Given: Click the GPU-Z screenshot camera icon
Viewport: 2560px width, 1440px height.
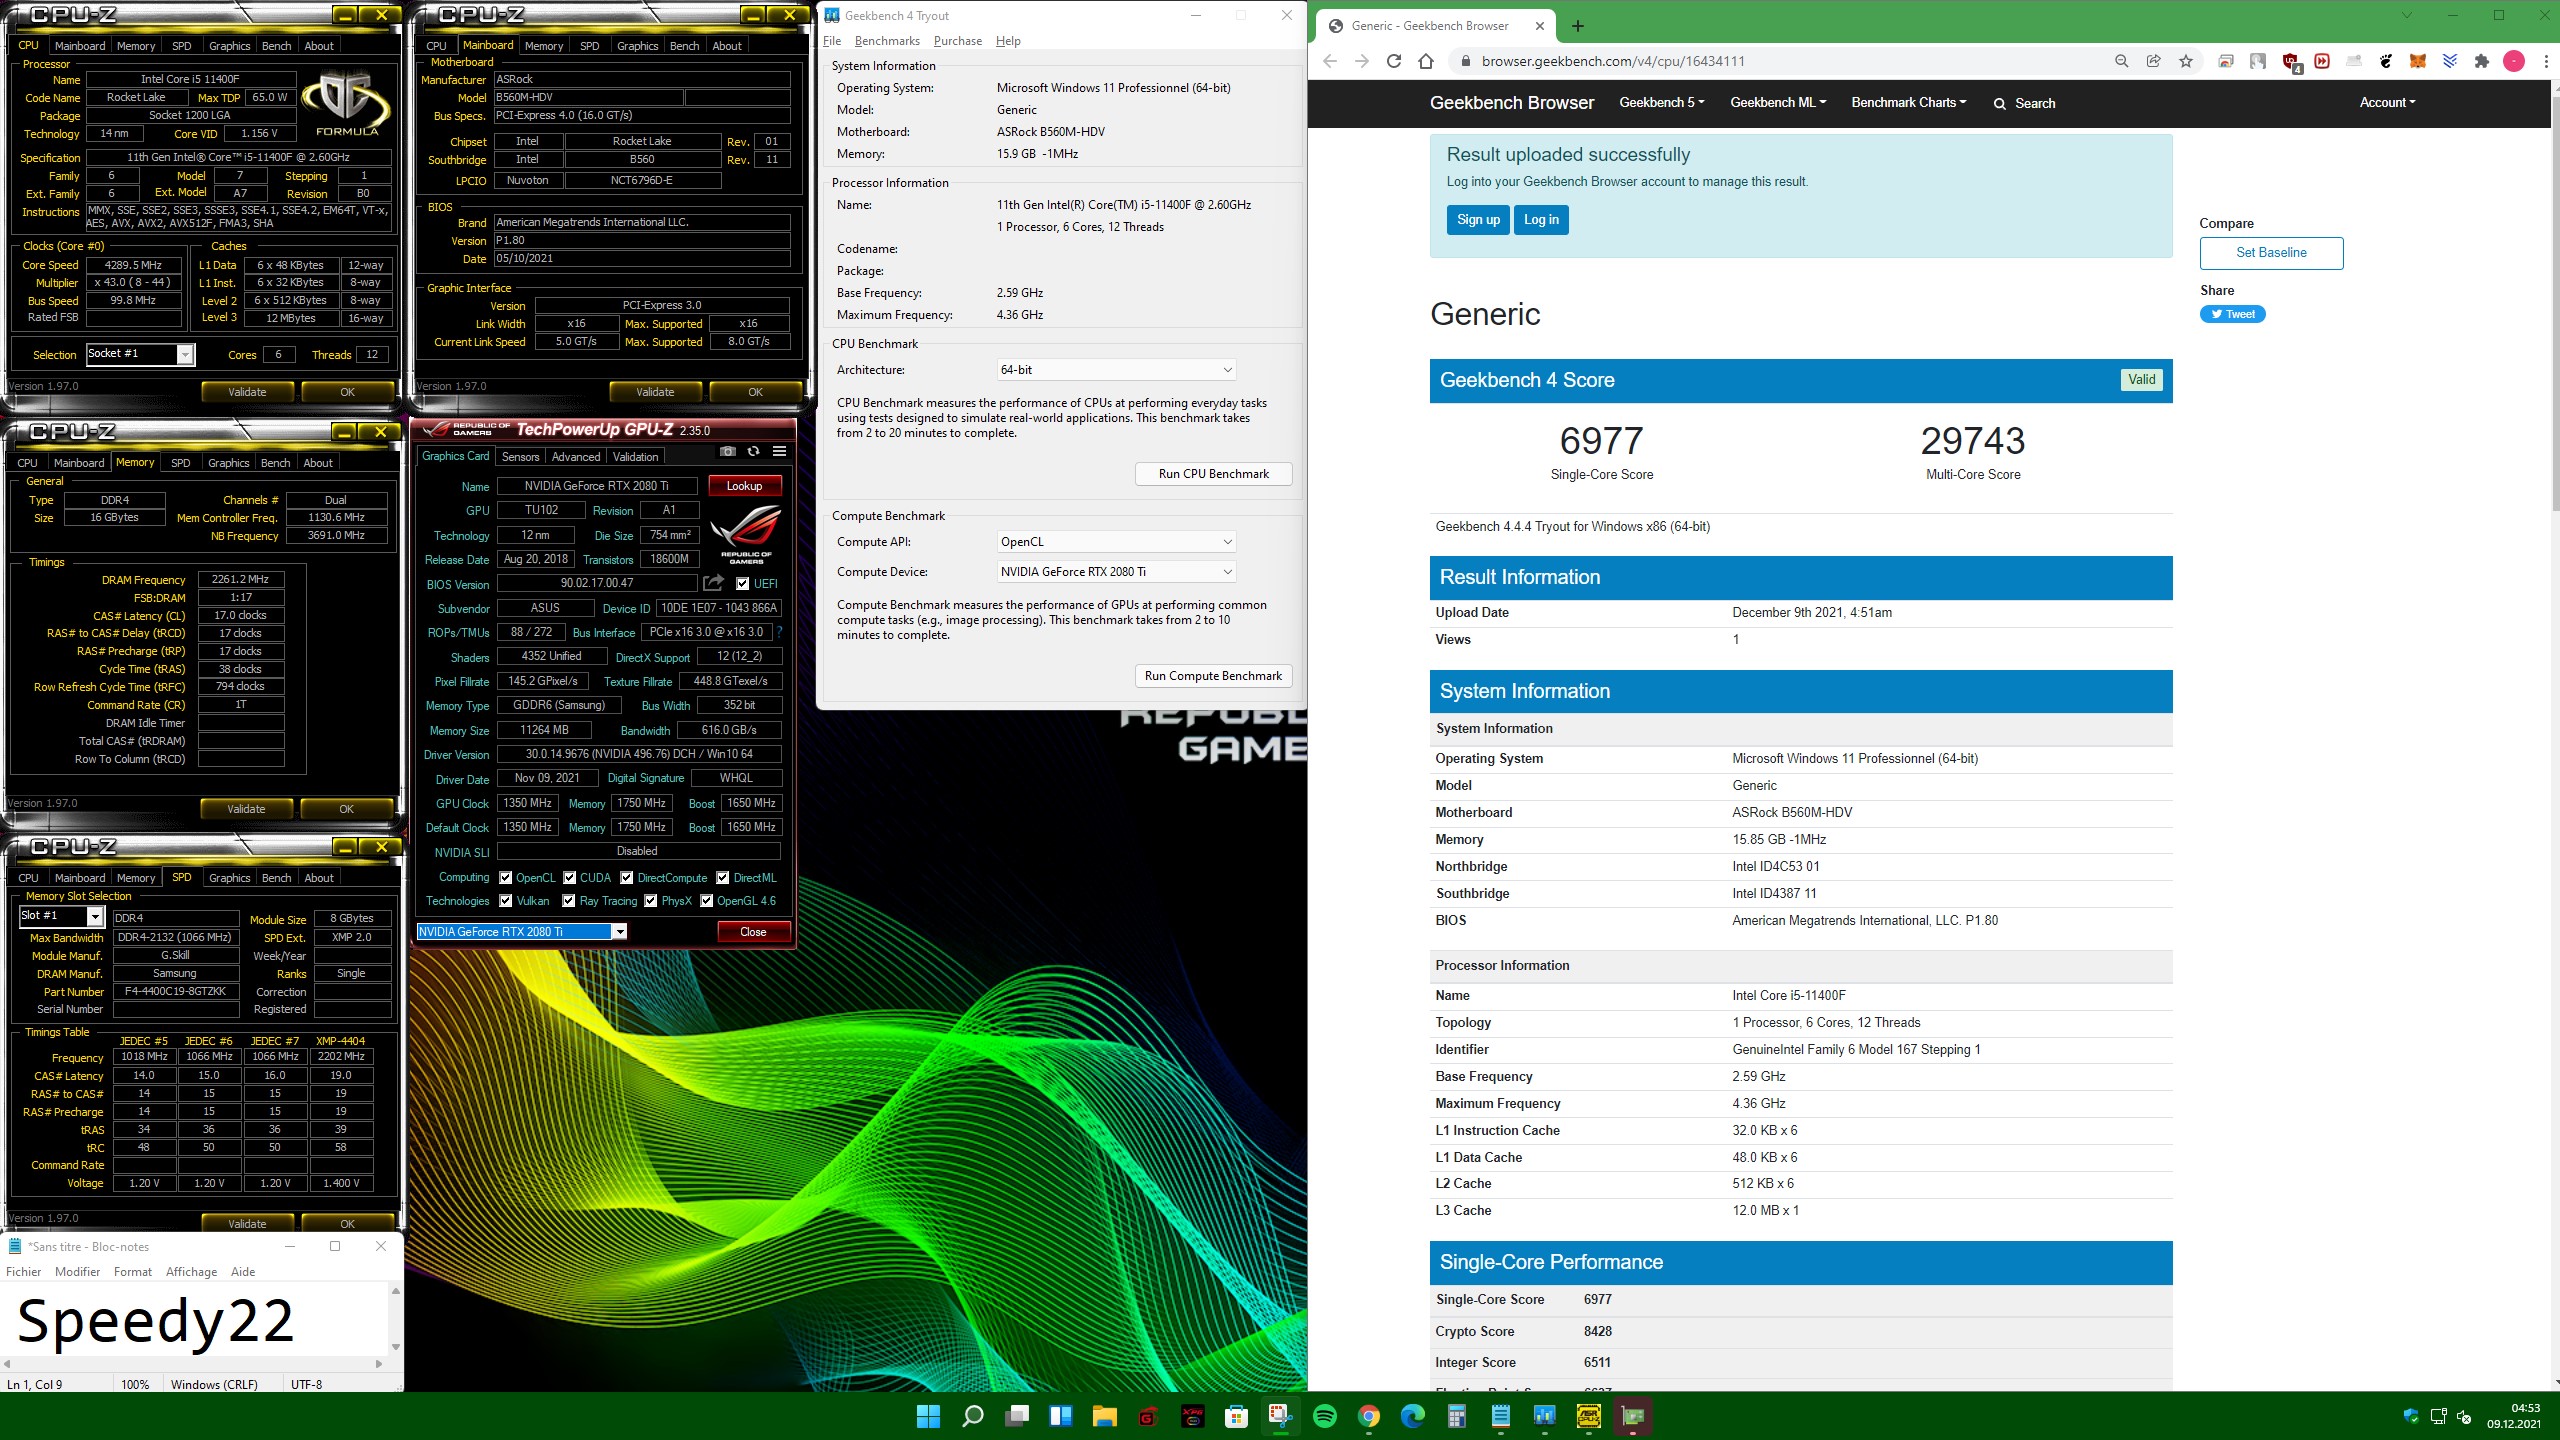Looking at the screenshot, I should [727, 452].
